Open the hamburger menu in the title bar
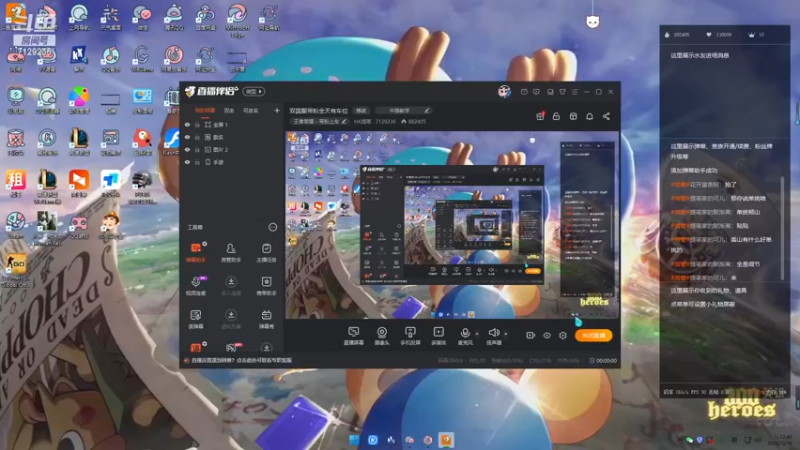 575,92
